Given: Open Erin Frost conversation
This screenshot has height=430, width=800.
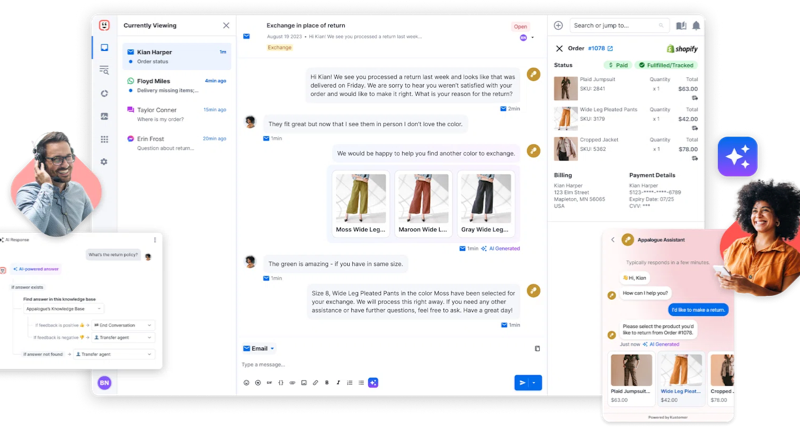Looking at the screenshot, I should pyautogui.click(x=177, y=143).
